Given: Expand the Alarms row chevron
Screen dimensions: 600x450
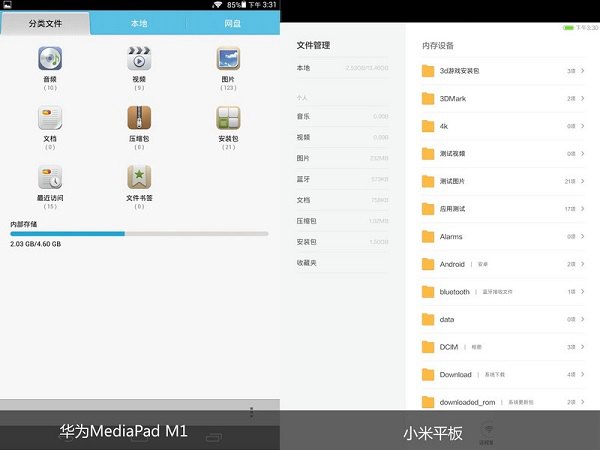Looking at the screenshot, I should click(x=582, y=236).
